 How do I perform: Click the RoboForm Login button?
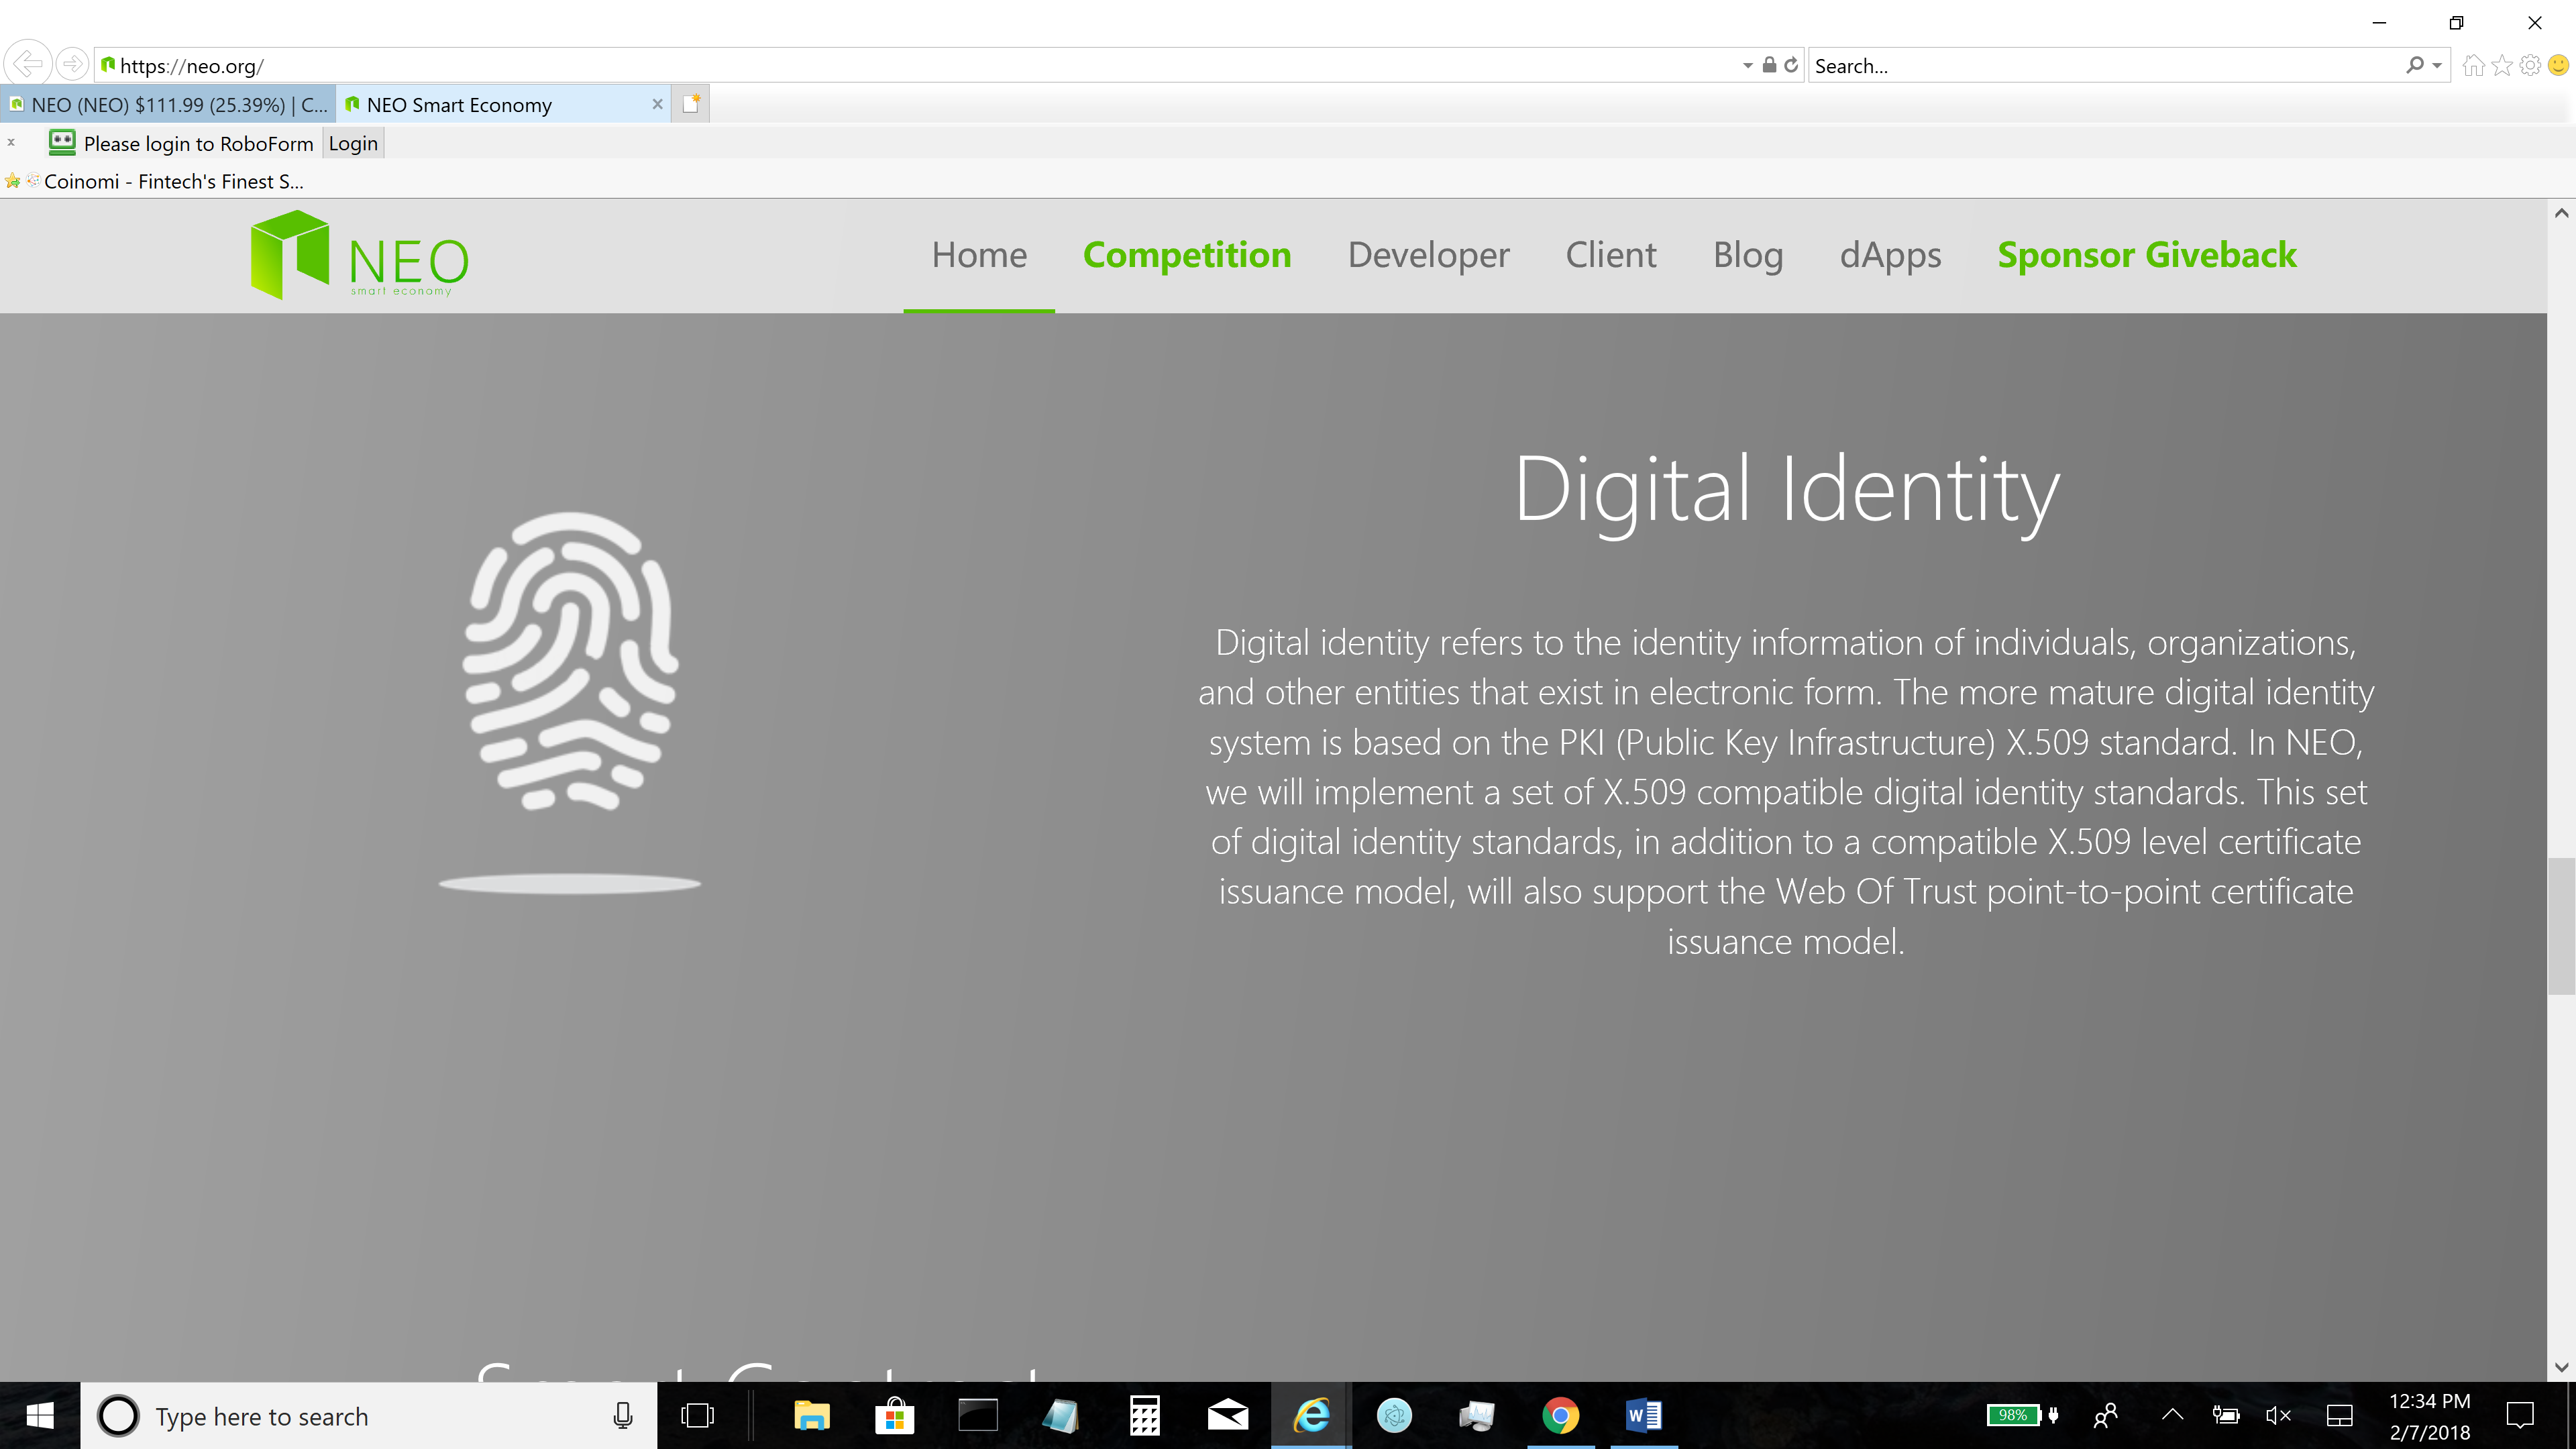coord(352,143)
